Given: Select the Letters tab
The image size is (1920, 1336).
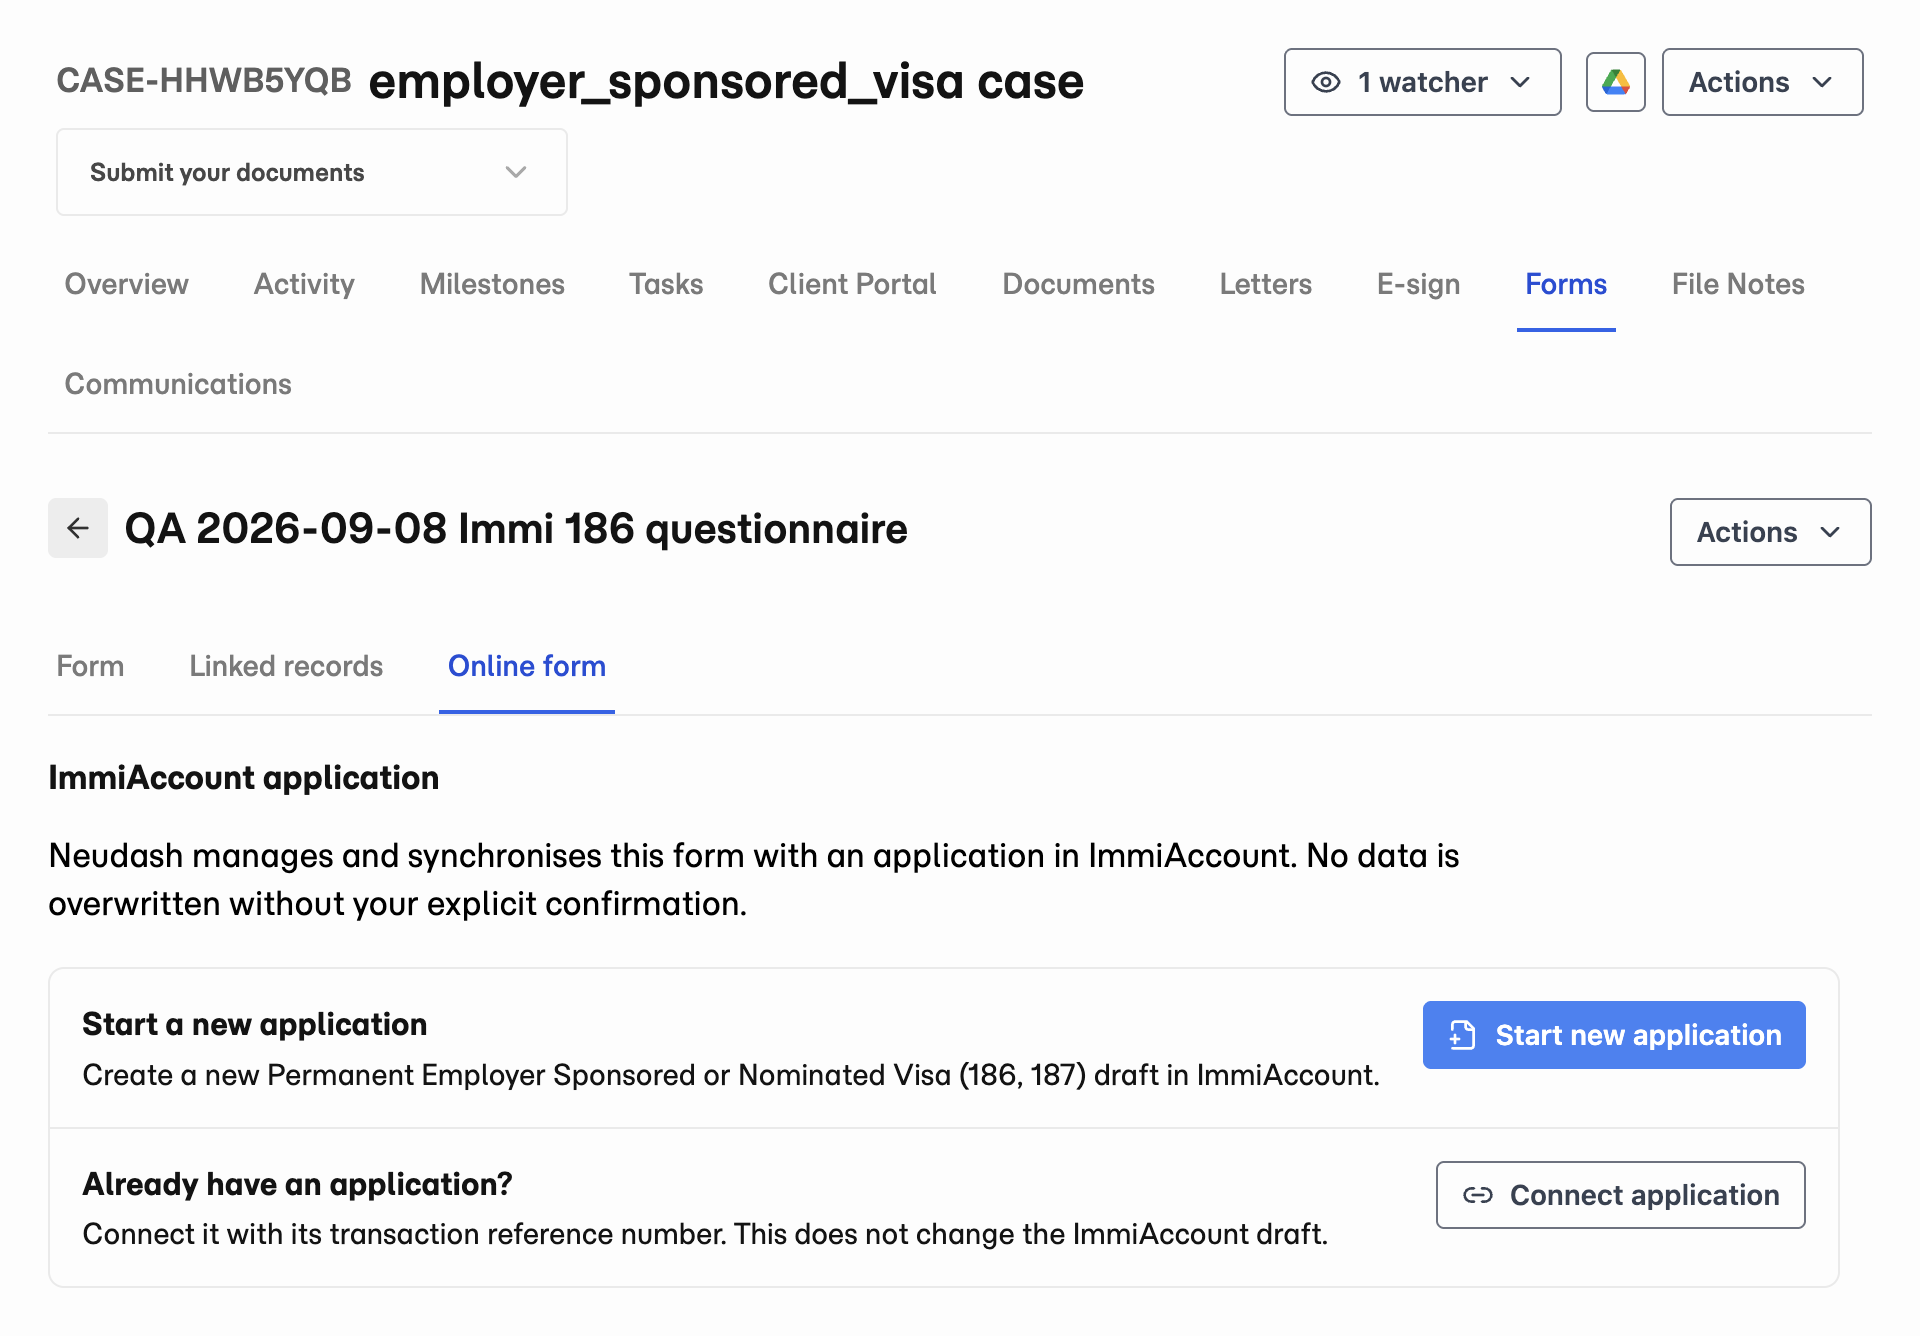Looking at the screenshot, I should (x=1265, y=284).
